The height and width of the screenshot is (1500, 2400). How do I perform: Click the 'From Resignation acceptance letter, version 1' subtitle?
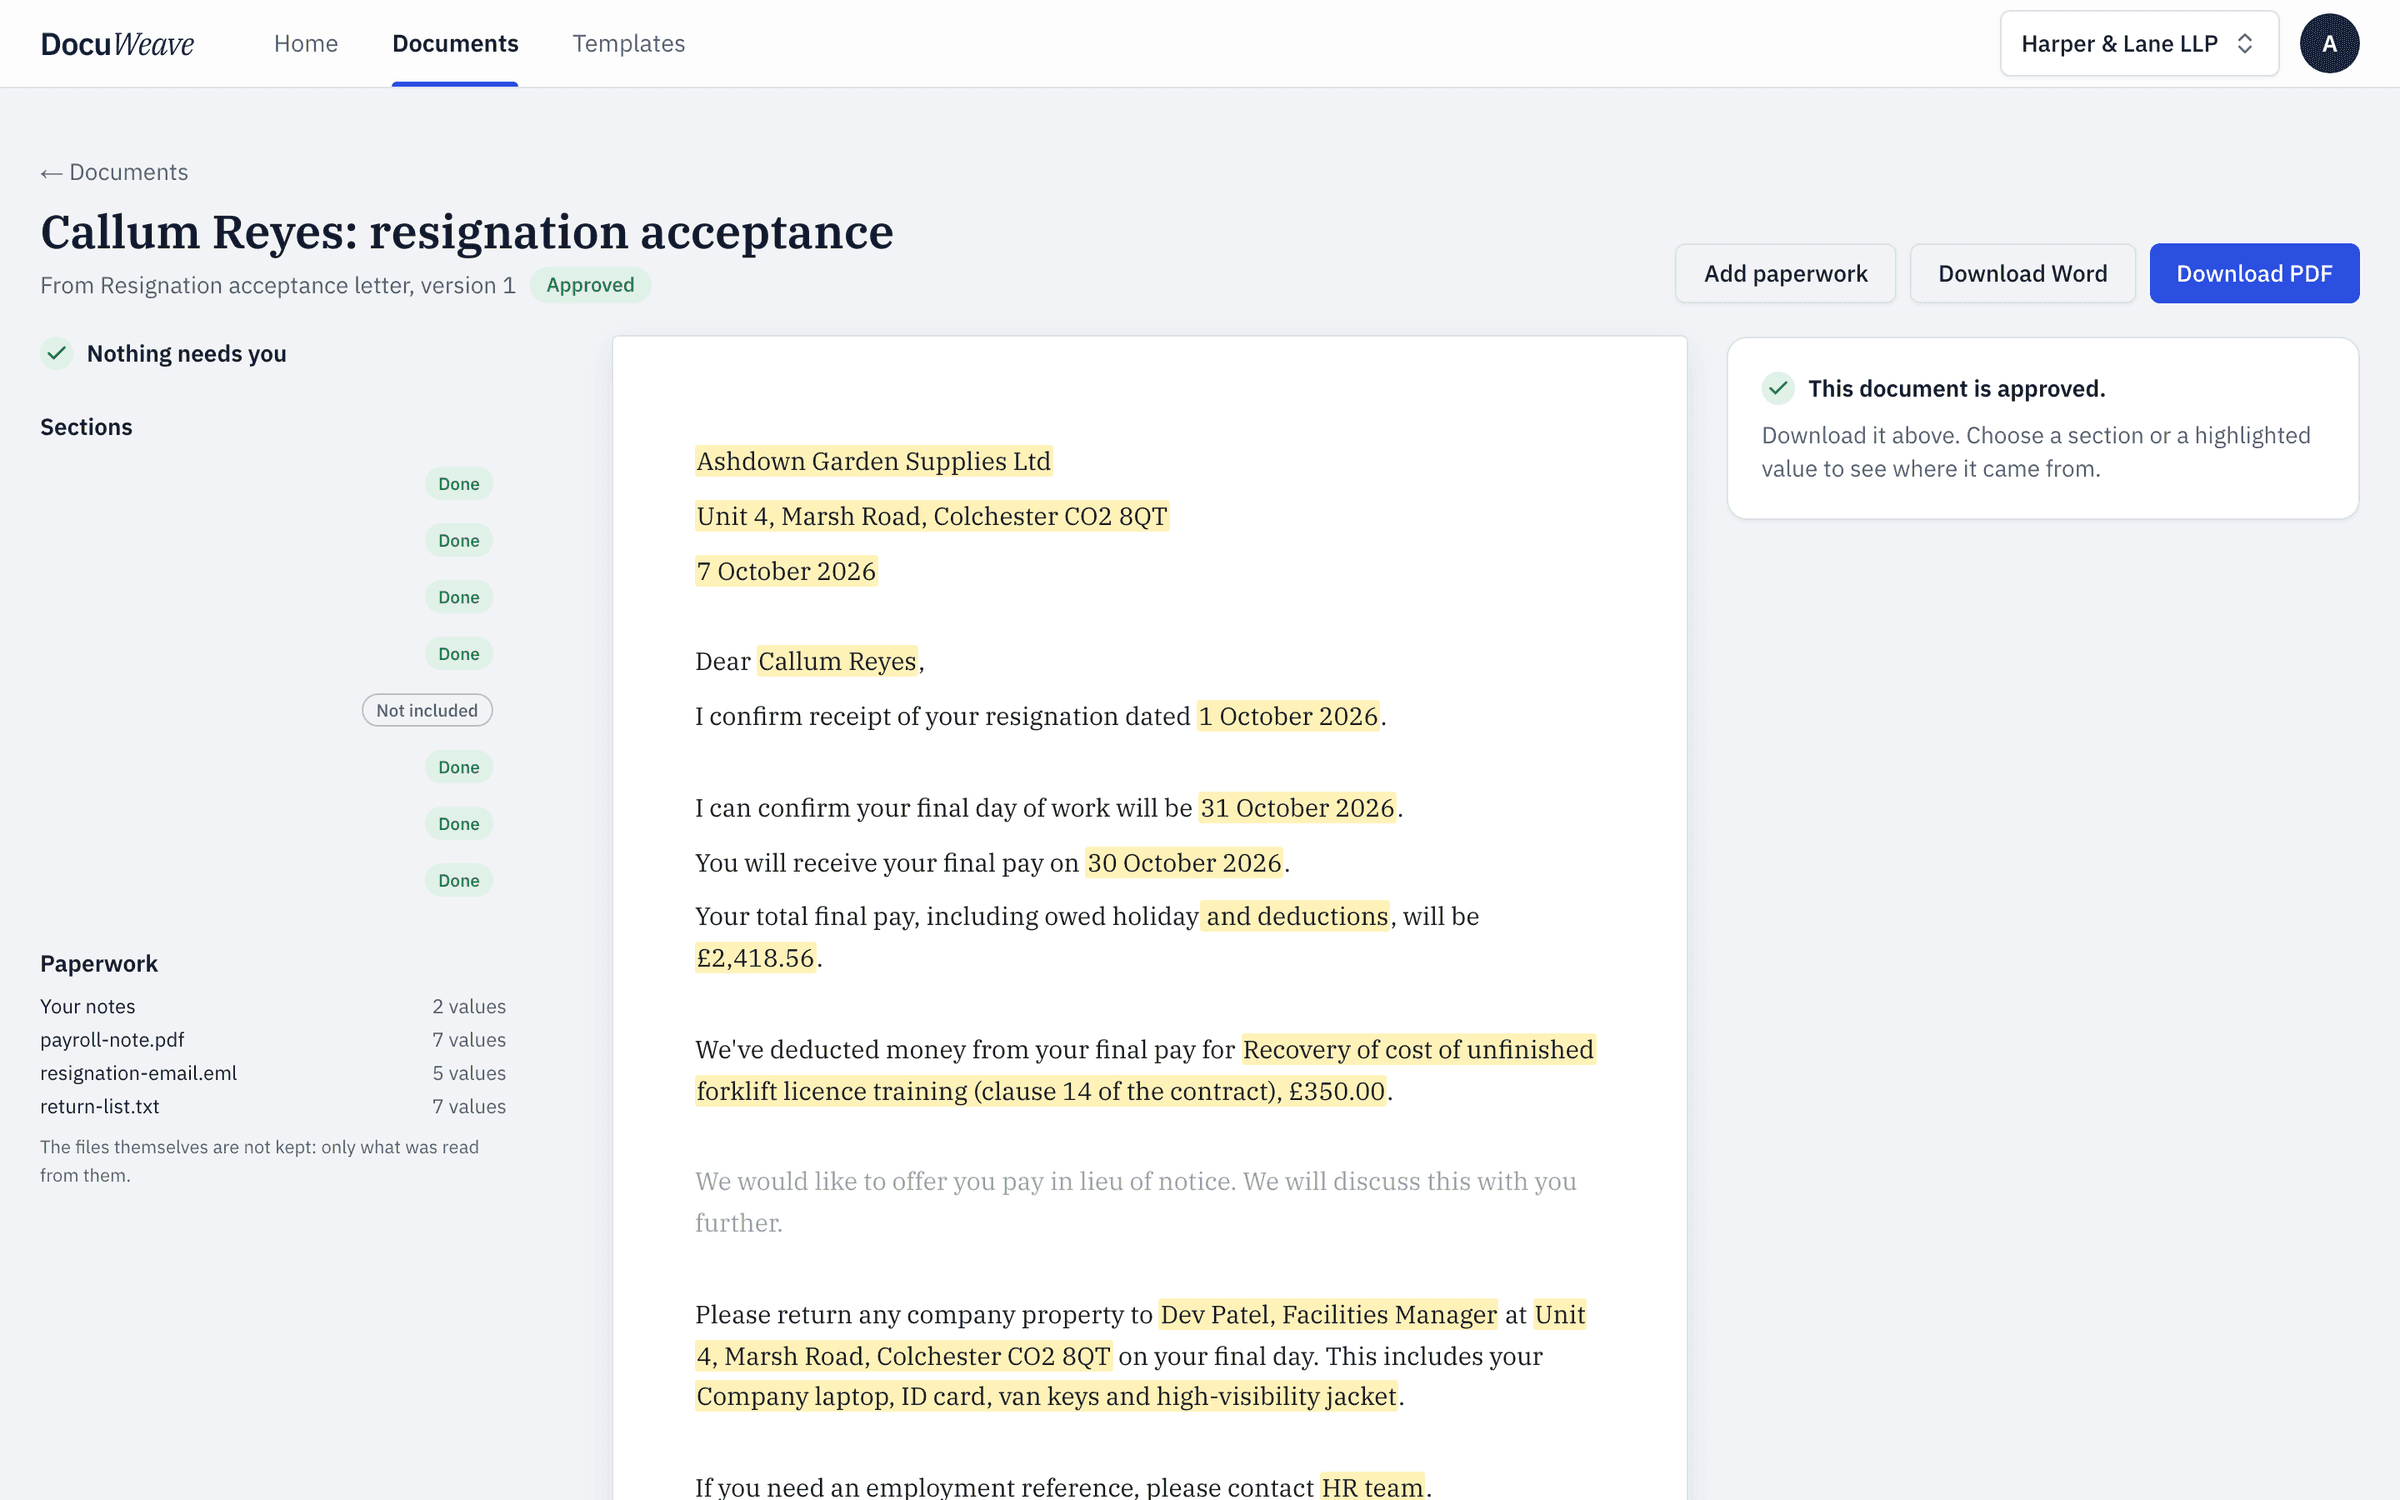[278, 285]
